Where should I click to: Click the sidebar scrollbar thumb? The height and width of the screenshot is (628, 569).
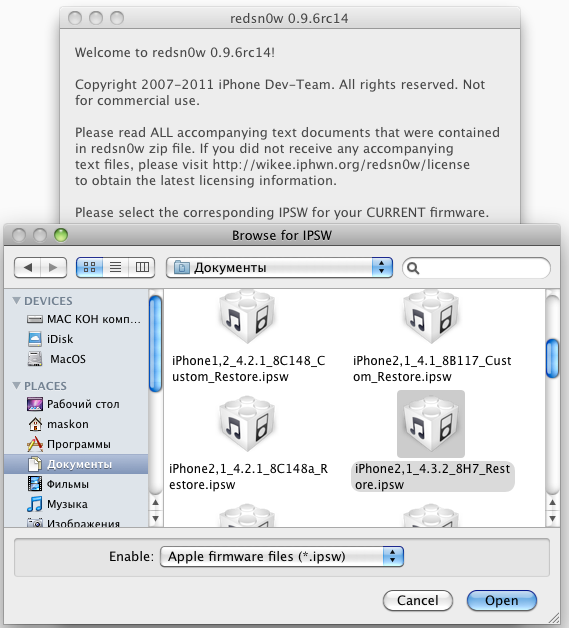click(x=155, y=343)
